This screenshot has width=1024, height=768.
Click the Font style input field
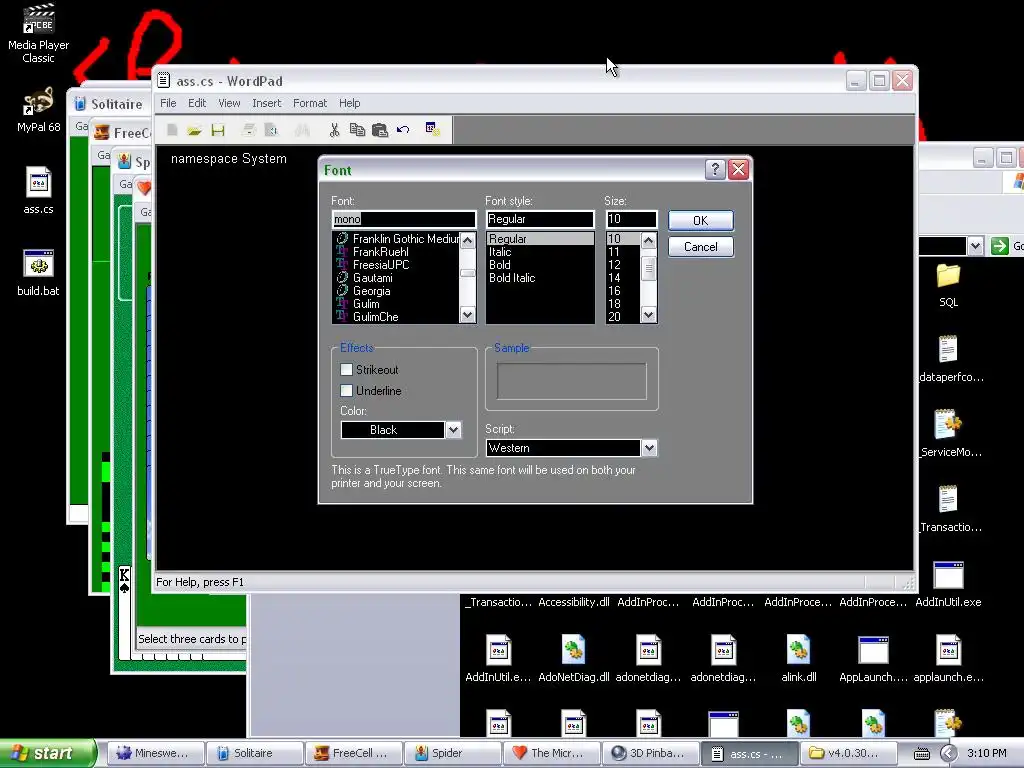click(x=540, y=219)
